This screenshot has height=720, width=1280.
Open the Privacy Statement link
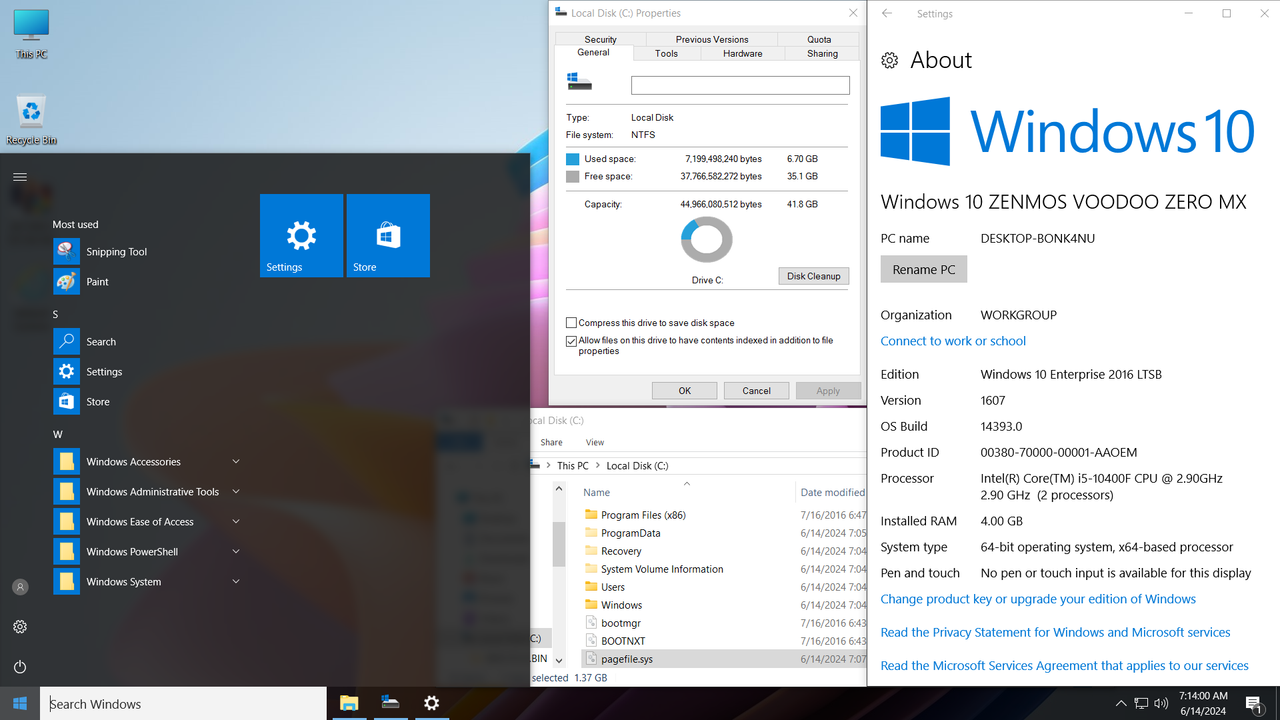point(1055,632)
